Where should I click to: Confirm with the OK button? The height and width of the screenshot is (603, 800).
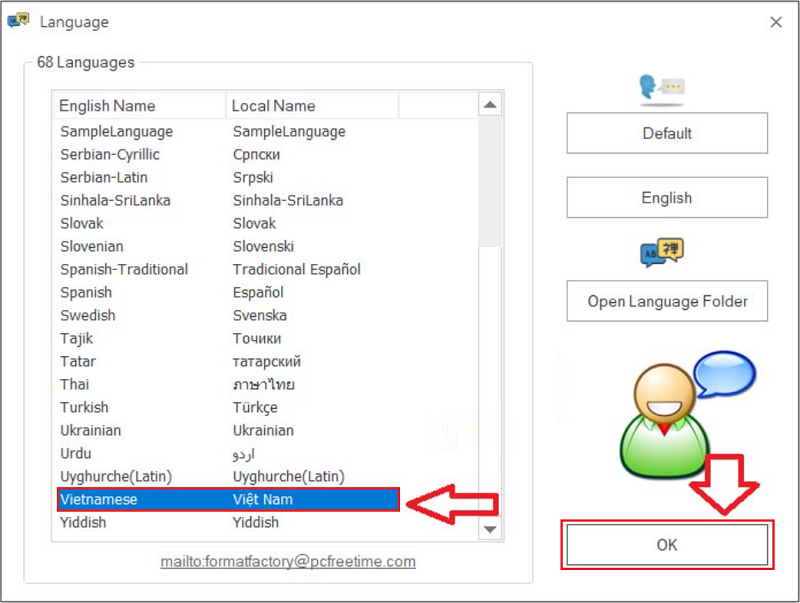667,545
